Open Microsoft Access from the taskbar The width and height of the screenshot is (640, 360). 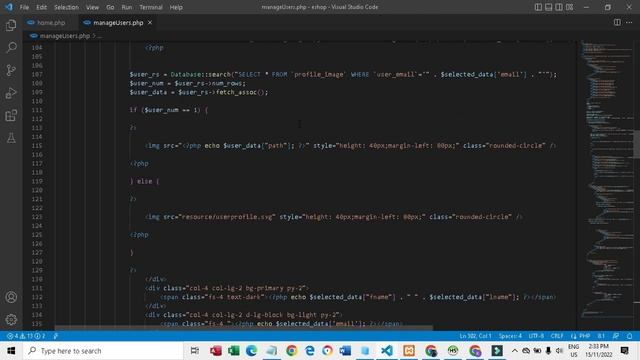point(216,351)
